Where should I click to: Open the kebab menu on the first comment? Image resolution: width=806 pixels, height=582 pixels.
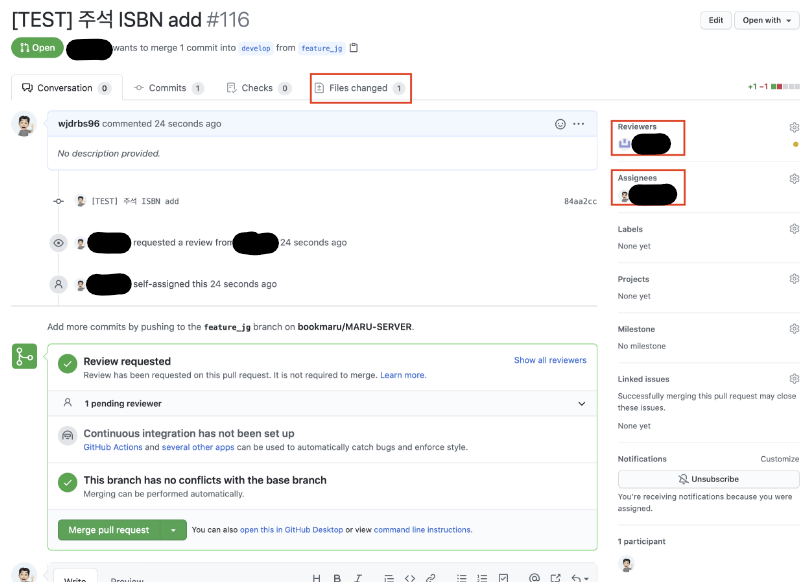[x=578, y=123]
